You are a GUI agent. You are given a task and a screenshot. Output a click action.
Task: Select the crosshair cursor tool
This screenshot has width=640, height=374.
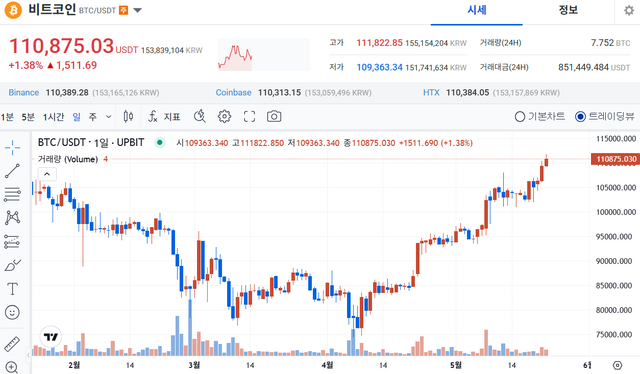(12, 147)
